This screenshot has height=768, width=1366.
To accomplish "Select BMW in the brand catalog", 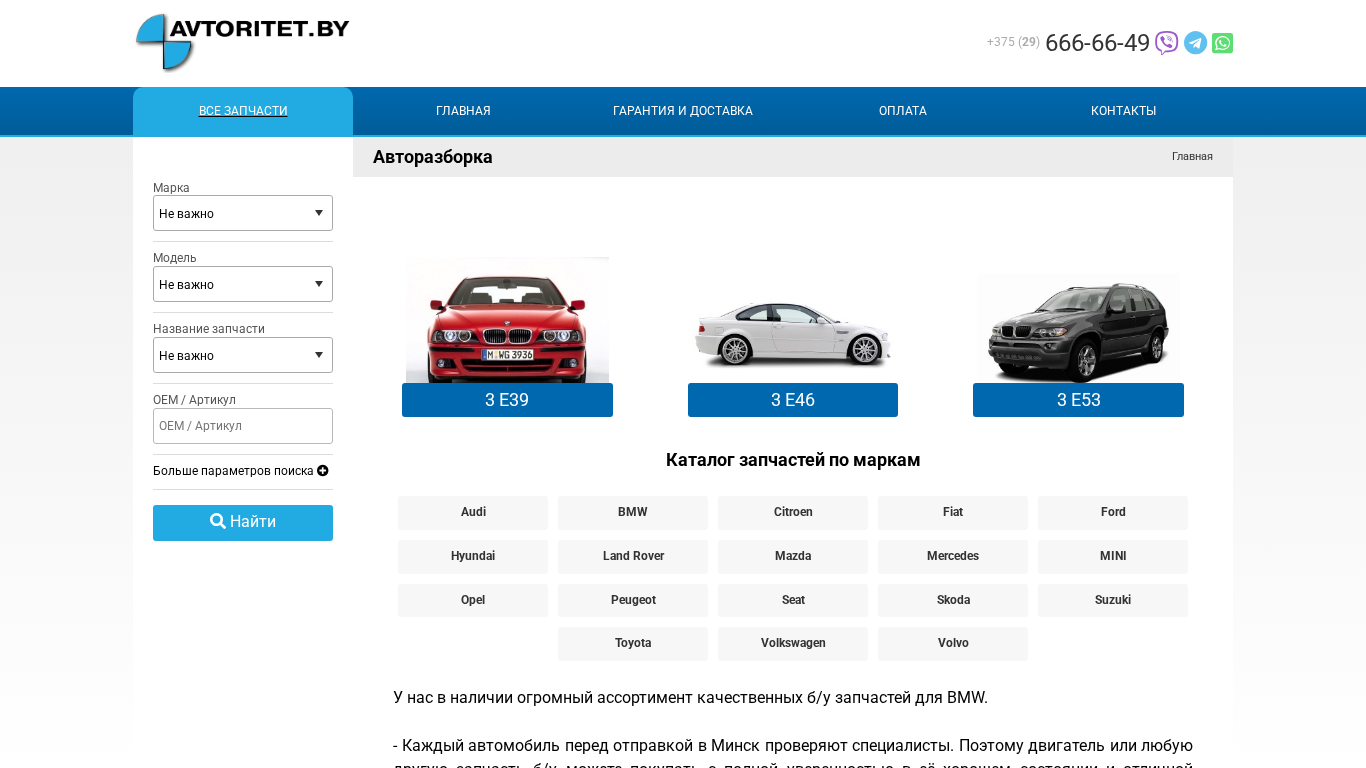I will pyautogui.click(x=633, y=513).
